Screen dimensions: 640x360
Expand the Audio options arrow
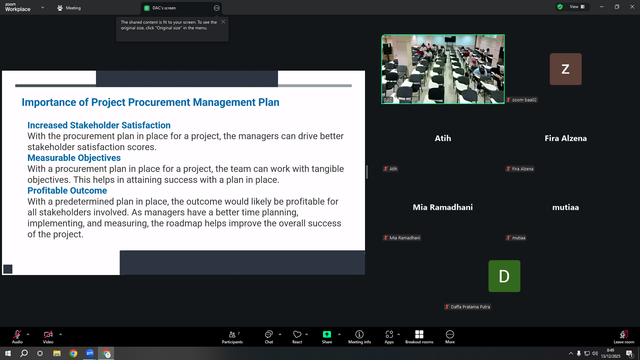(x=28, y=334)
